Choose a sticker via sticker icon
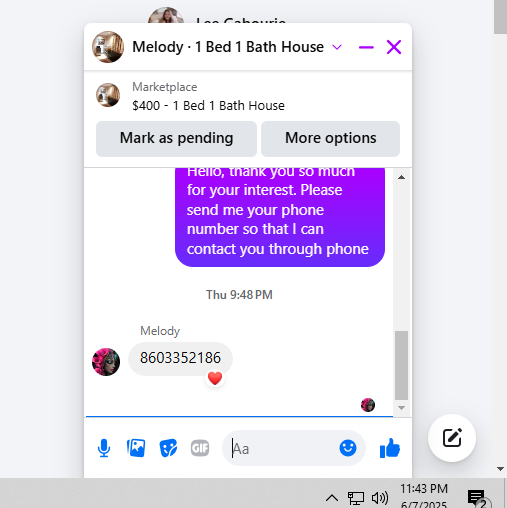Screen dimensions: 507x508 pos(168,448)
